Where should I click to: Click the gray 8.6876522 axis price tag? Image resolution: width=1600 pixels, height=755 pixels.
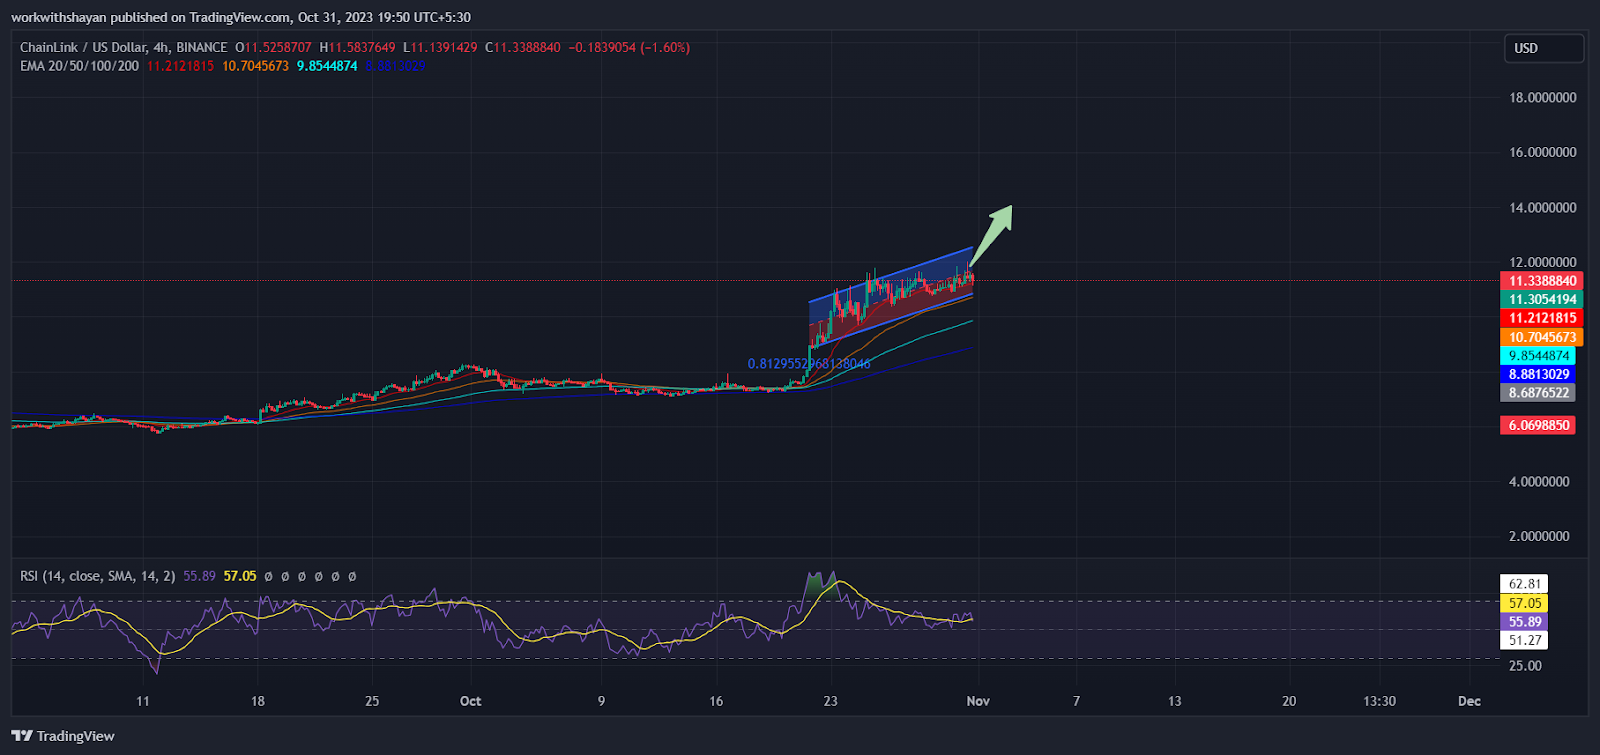(1538, 393)
